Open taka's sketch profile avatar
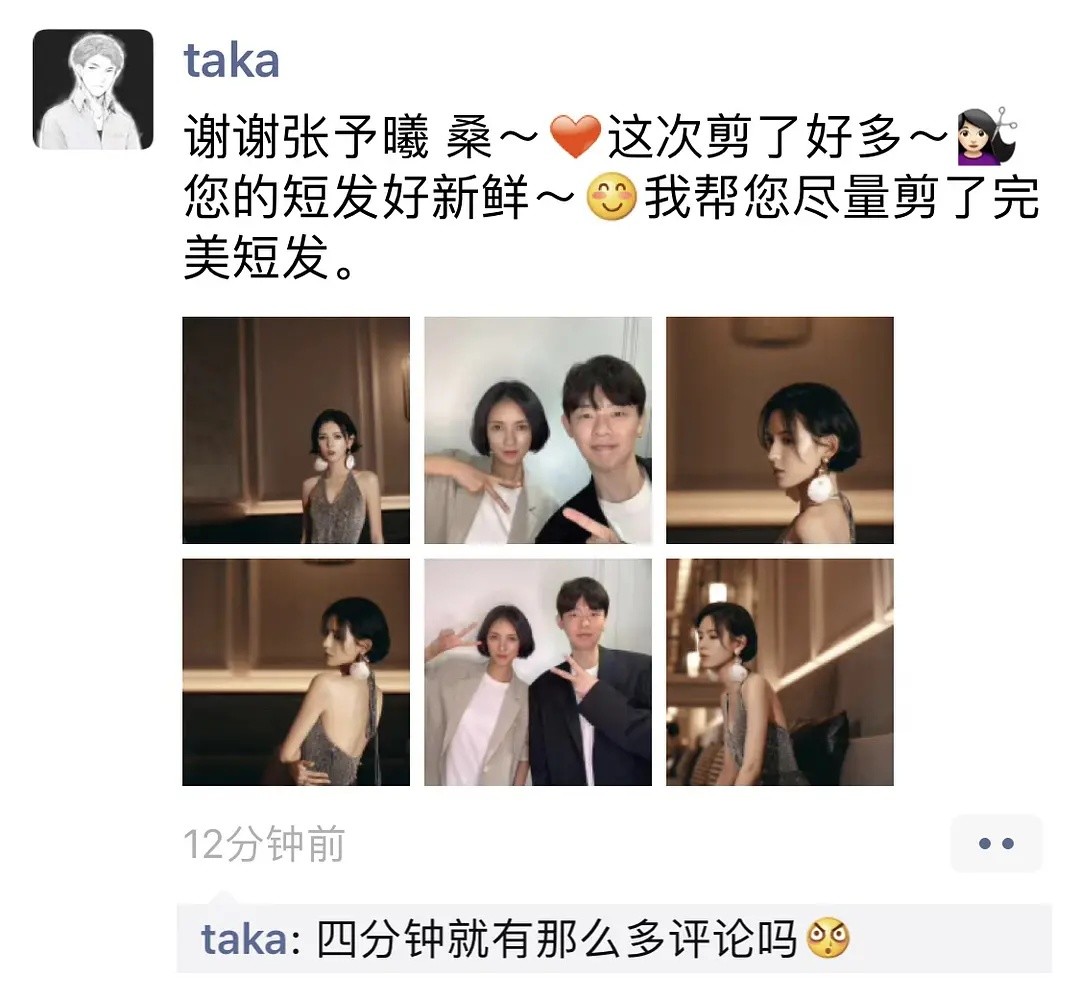The image size is (1080, 999). tap(93, 90)
